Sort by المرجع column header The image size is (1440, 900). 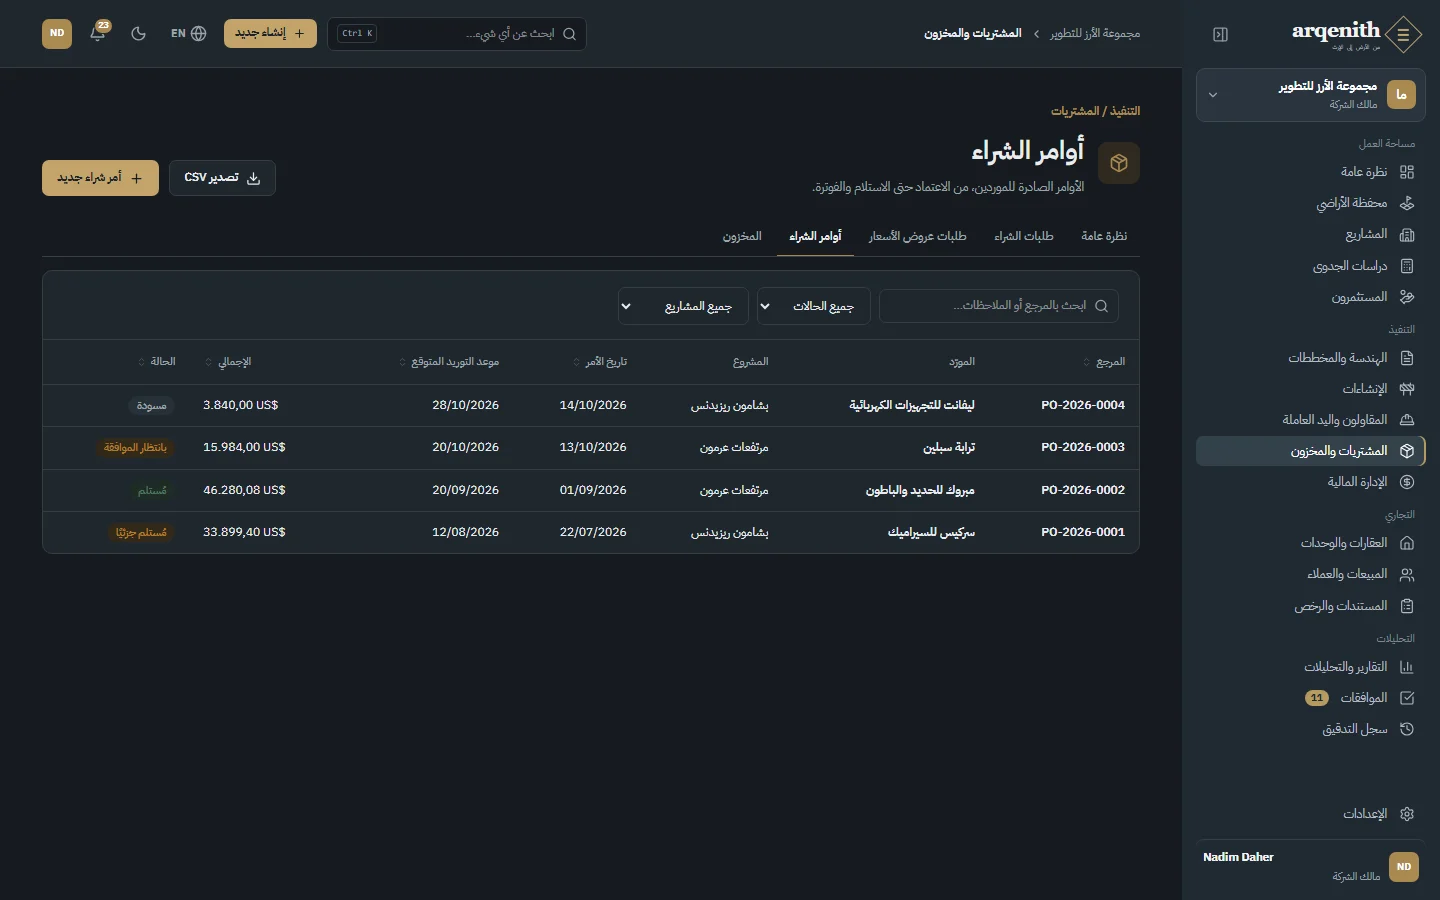tap(1105, 362)
